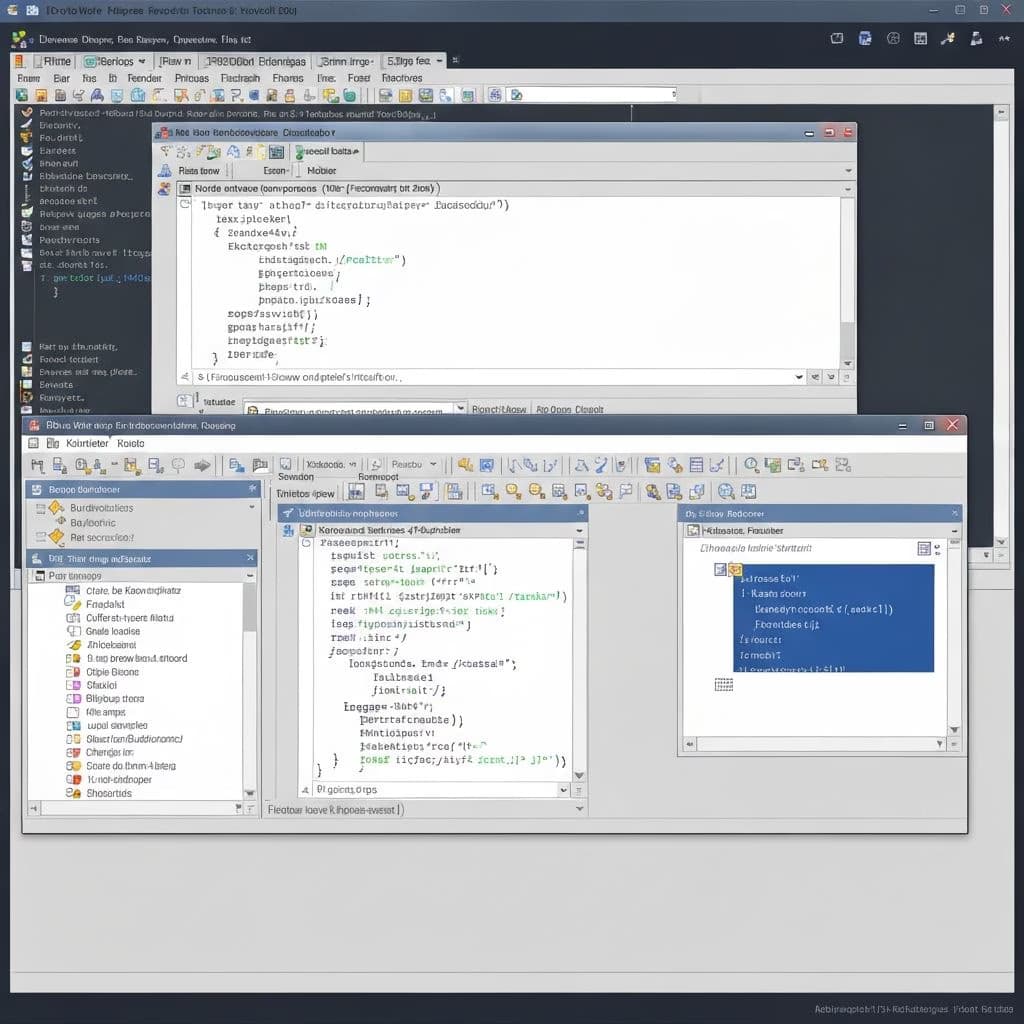The image size is (1024, 1024).
Task: Select the table grid icon in the lower window toolbar
Action: coord(697,464)
